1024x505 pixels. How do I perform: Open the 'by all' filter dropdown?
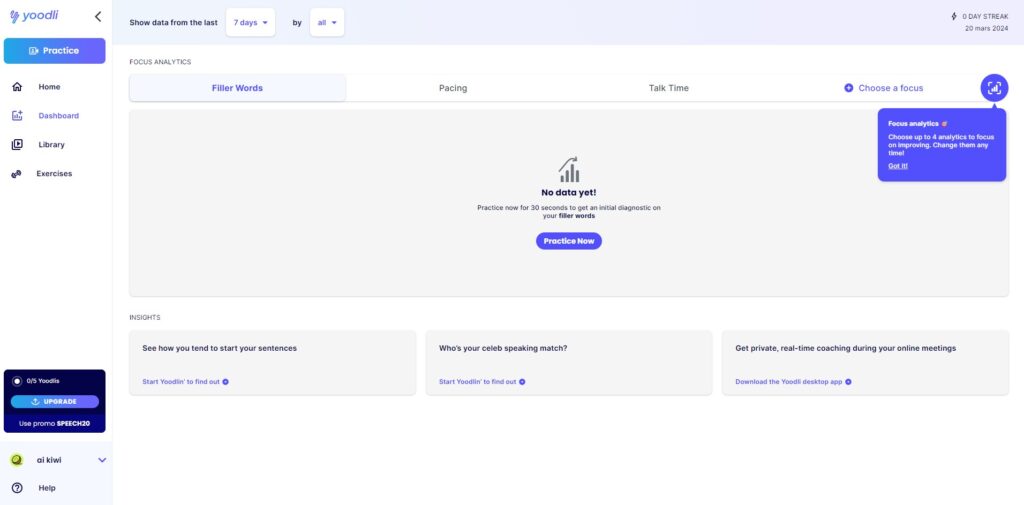click(x=327, y=22)
